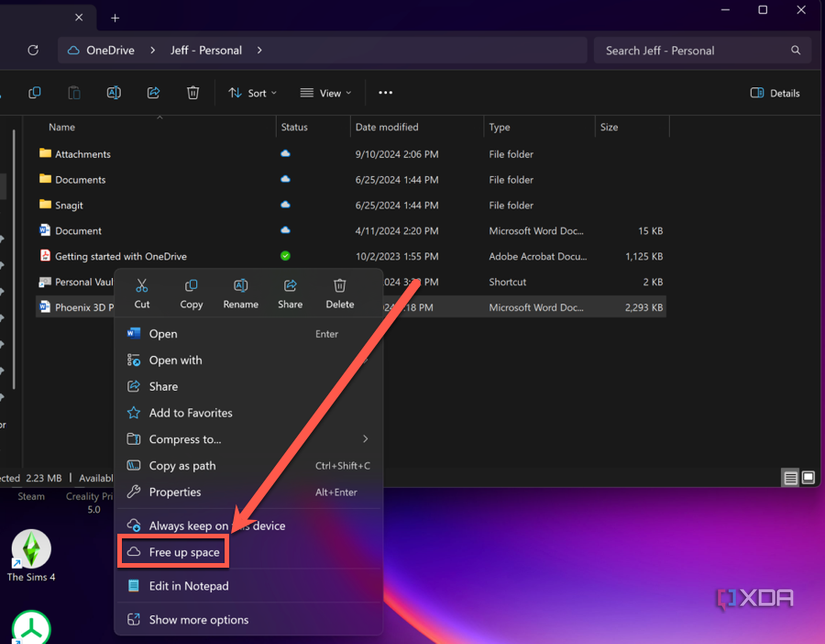Click the Share icon in context menu
This screenshot has width=825, height=644.
pos(290,287)
